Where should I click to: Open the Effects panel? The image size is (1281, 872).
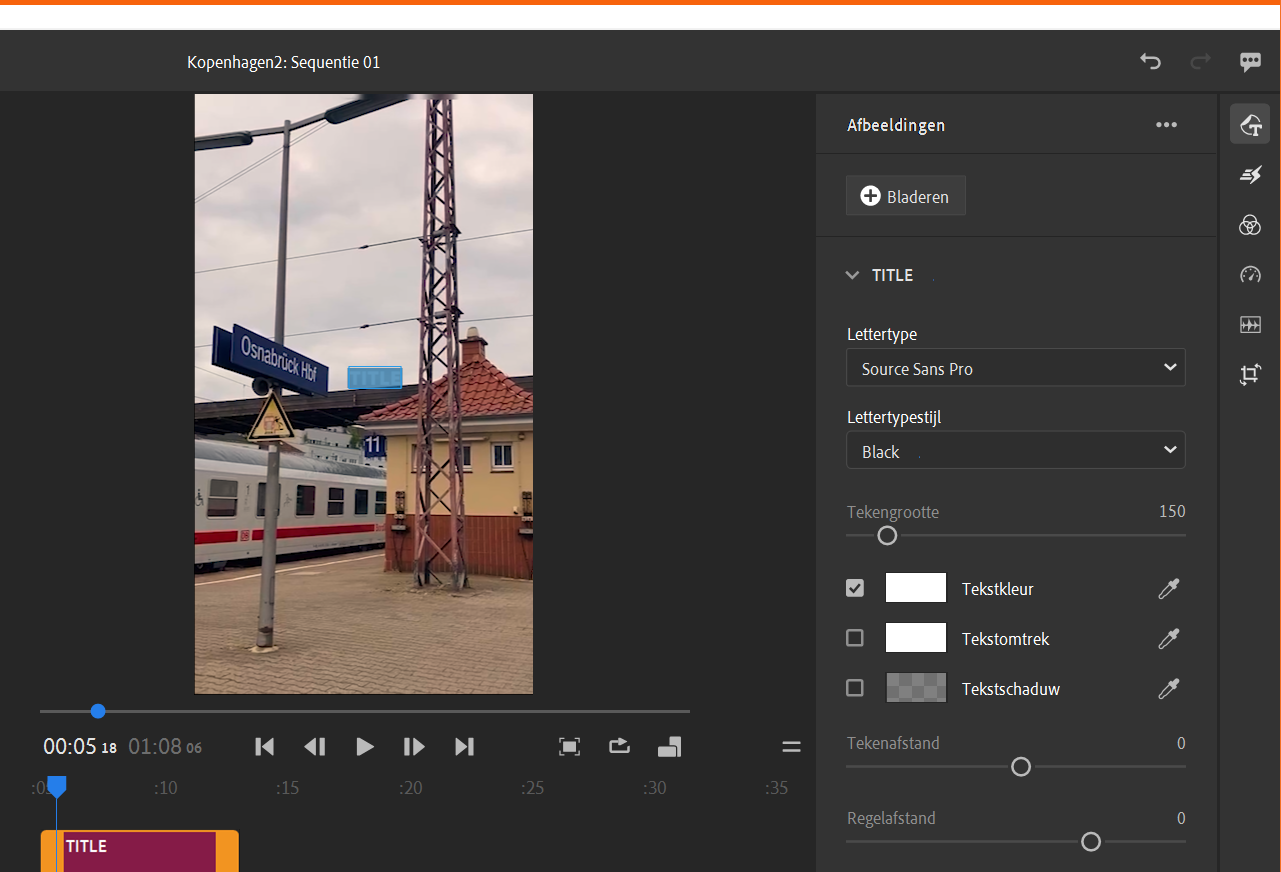1250,174
